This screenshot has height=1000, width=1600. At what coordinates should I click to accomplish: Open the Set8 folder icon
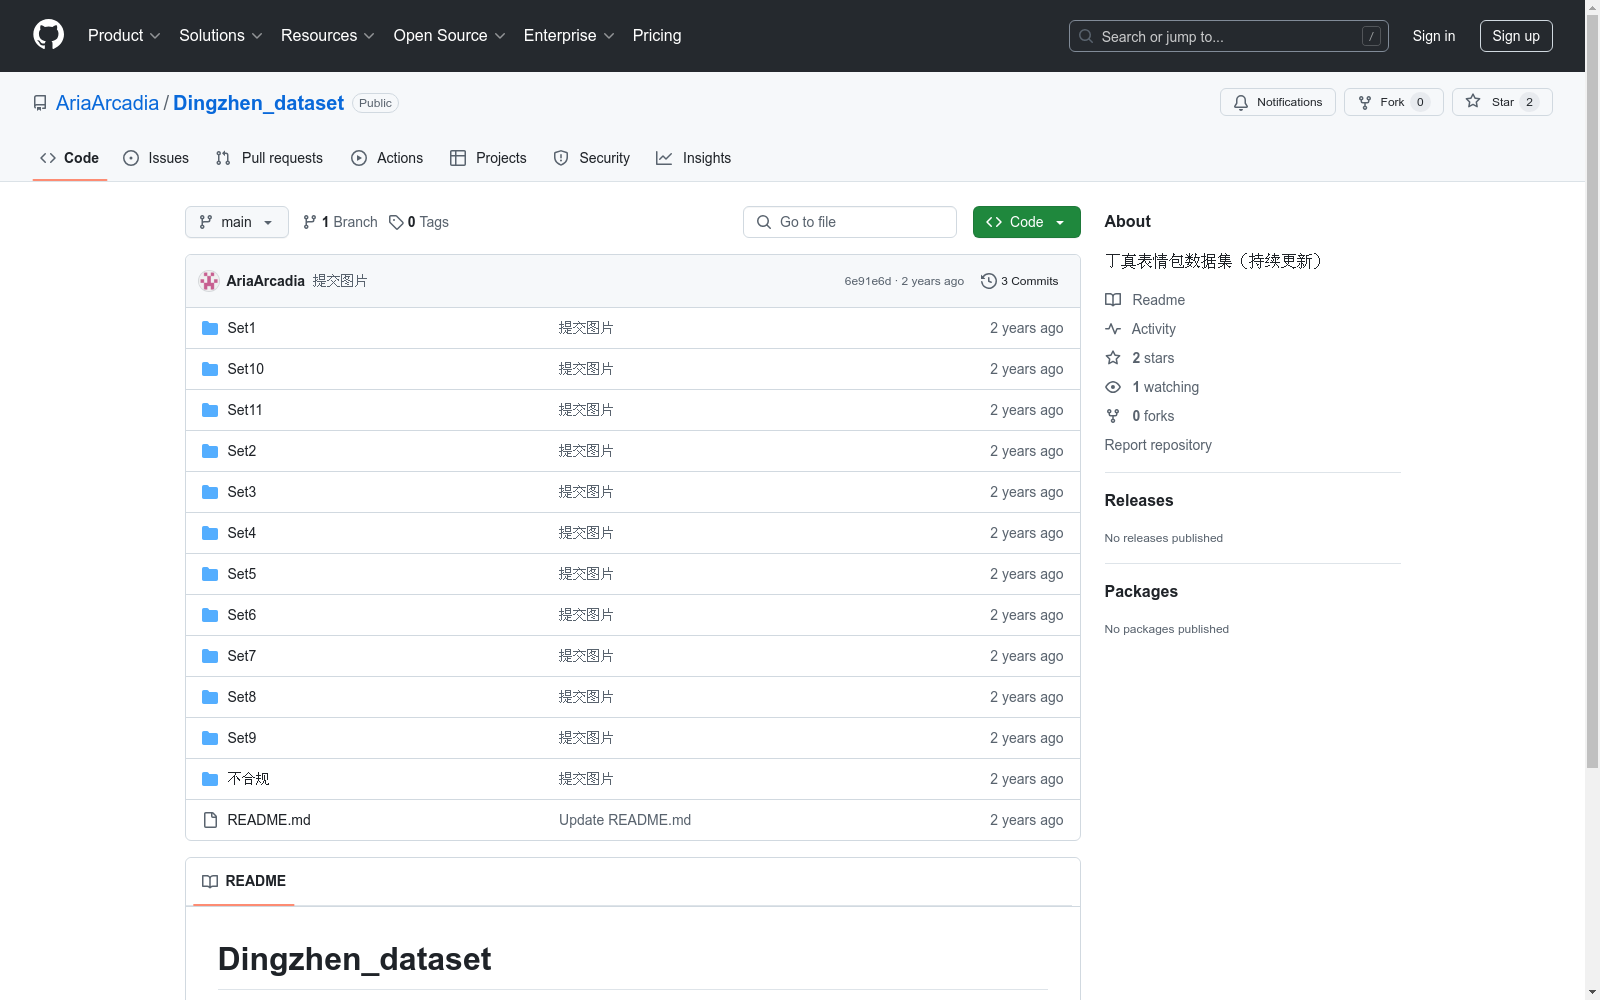pyautogui.click(x=210, y=697)
